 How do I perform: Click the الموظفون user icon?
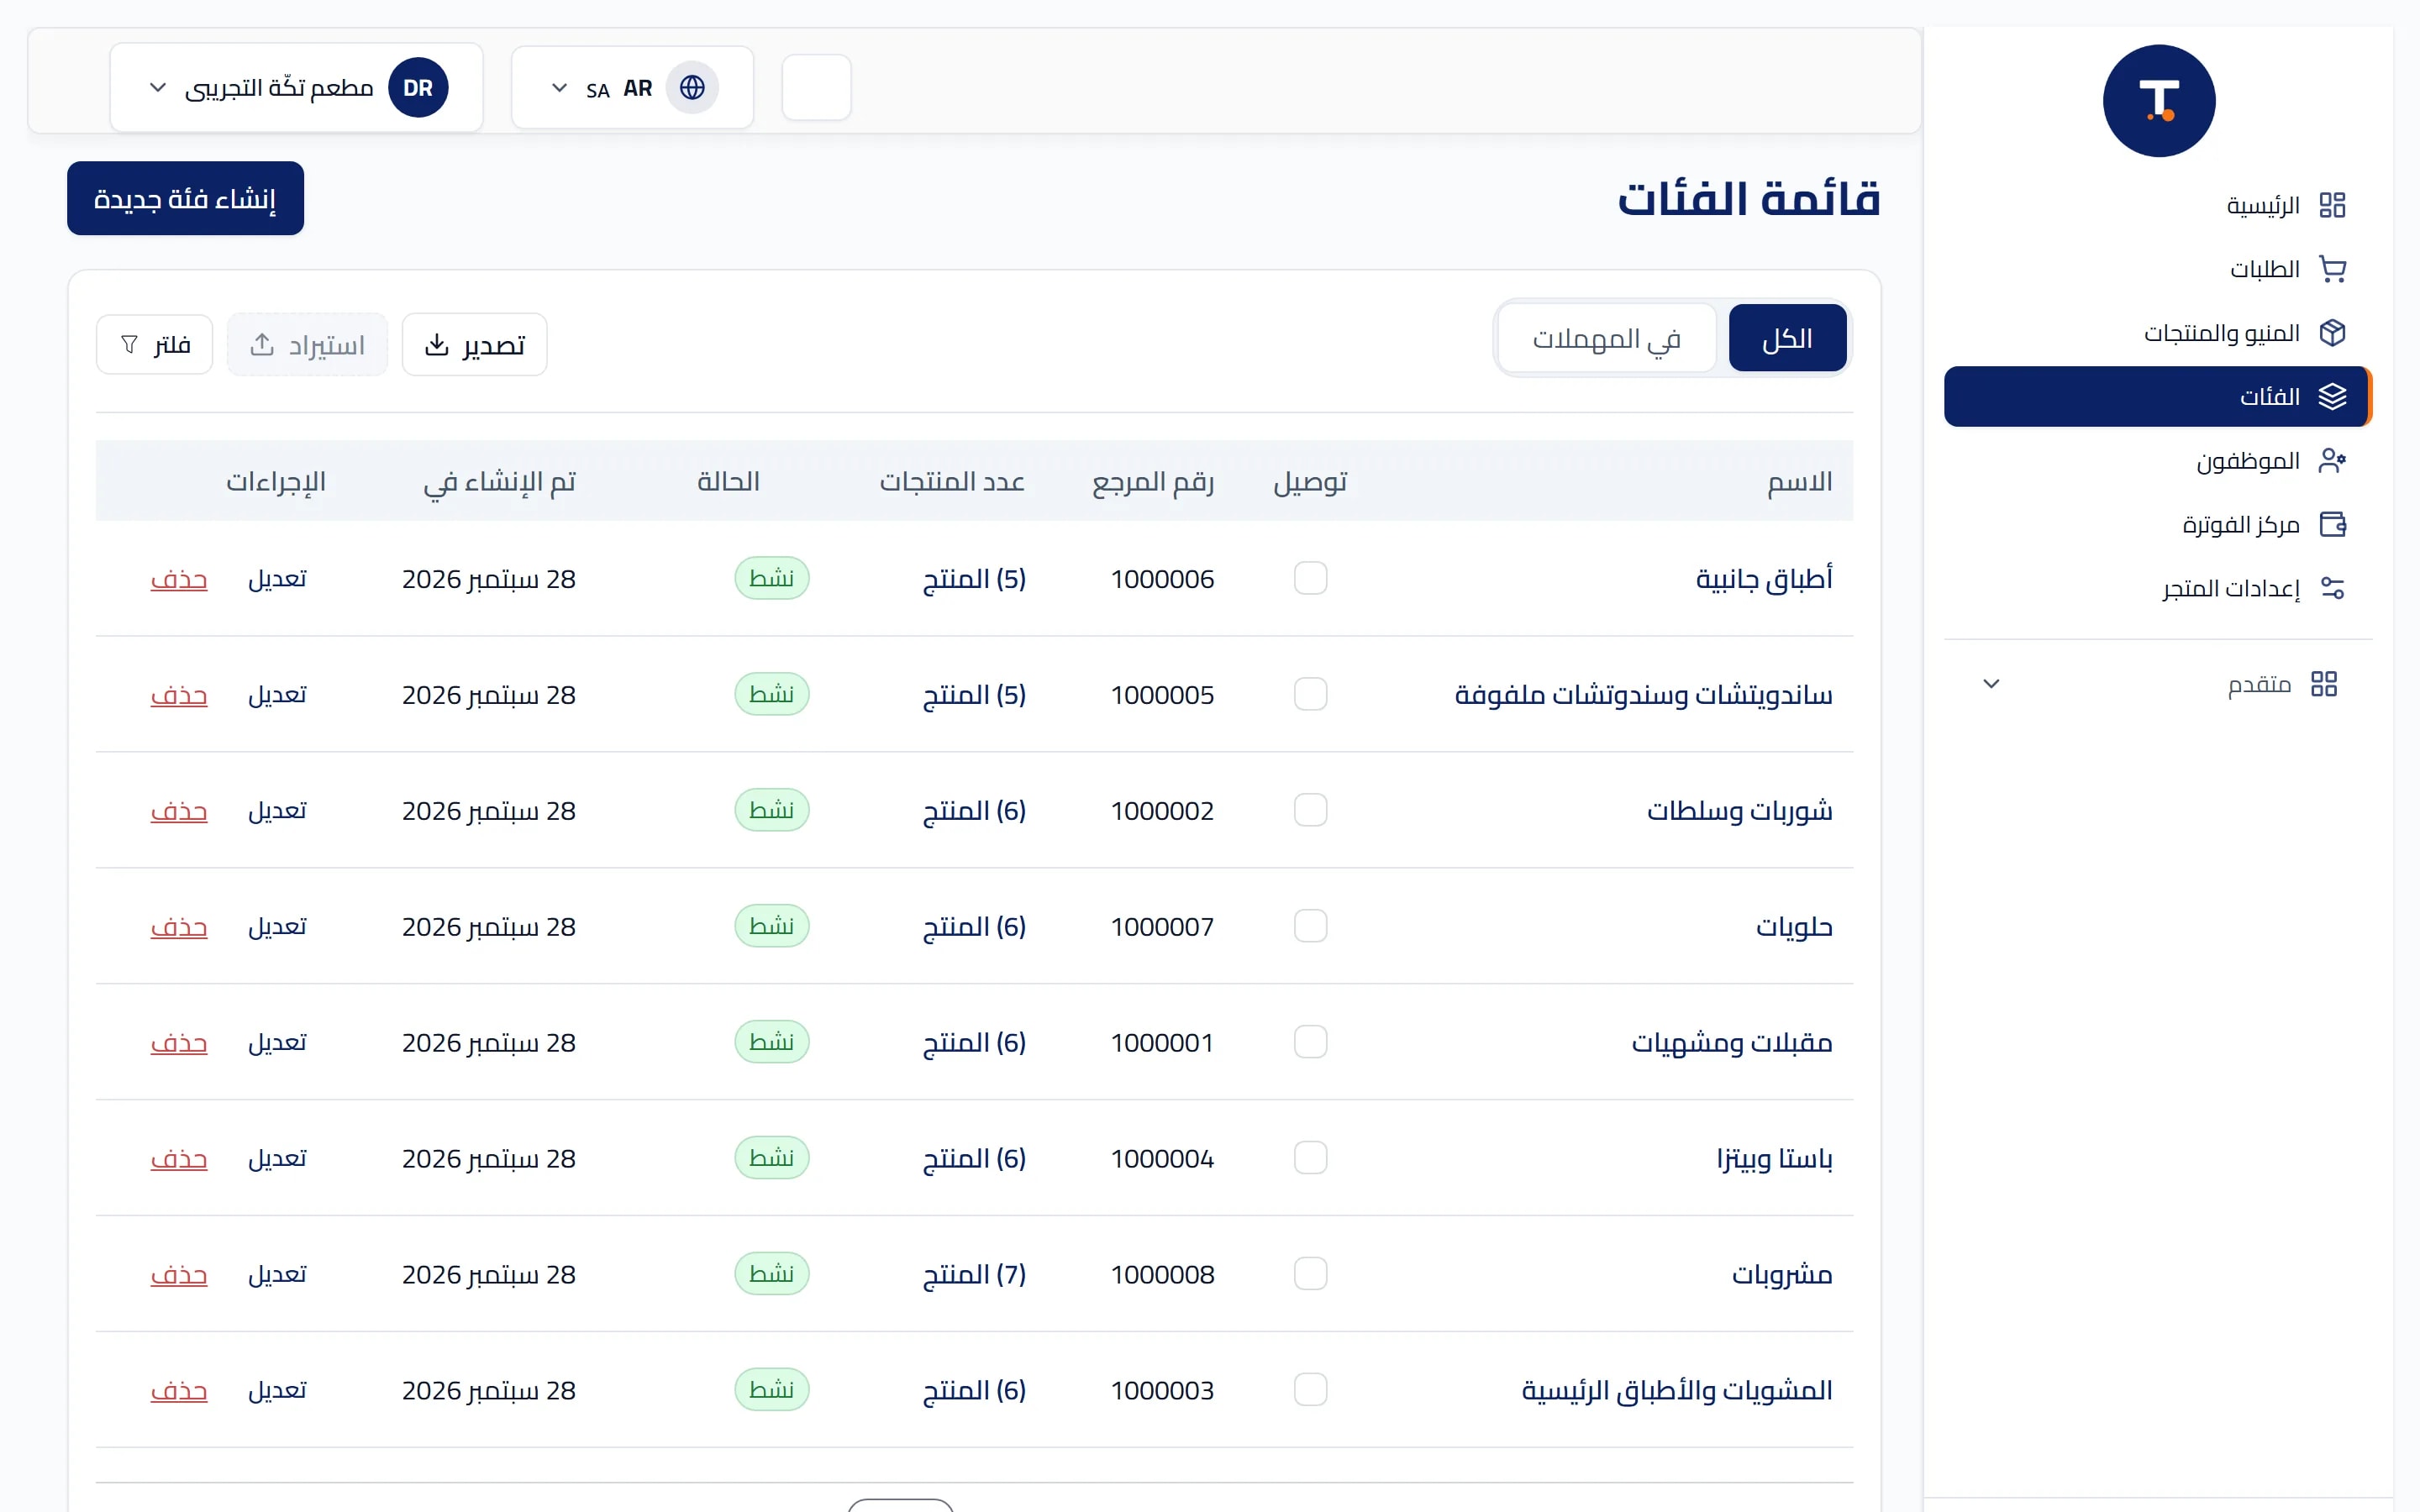coord(2332,461)
